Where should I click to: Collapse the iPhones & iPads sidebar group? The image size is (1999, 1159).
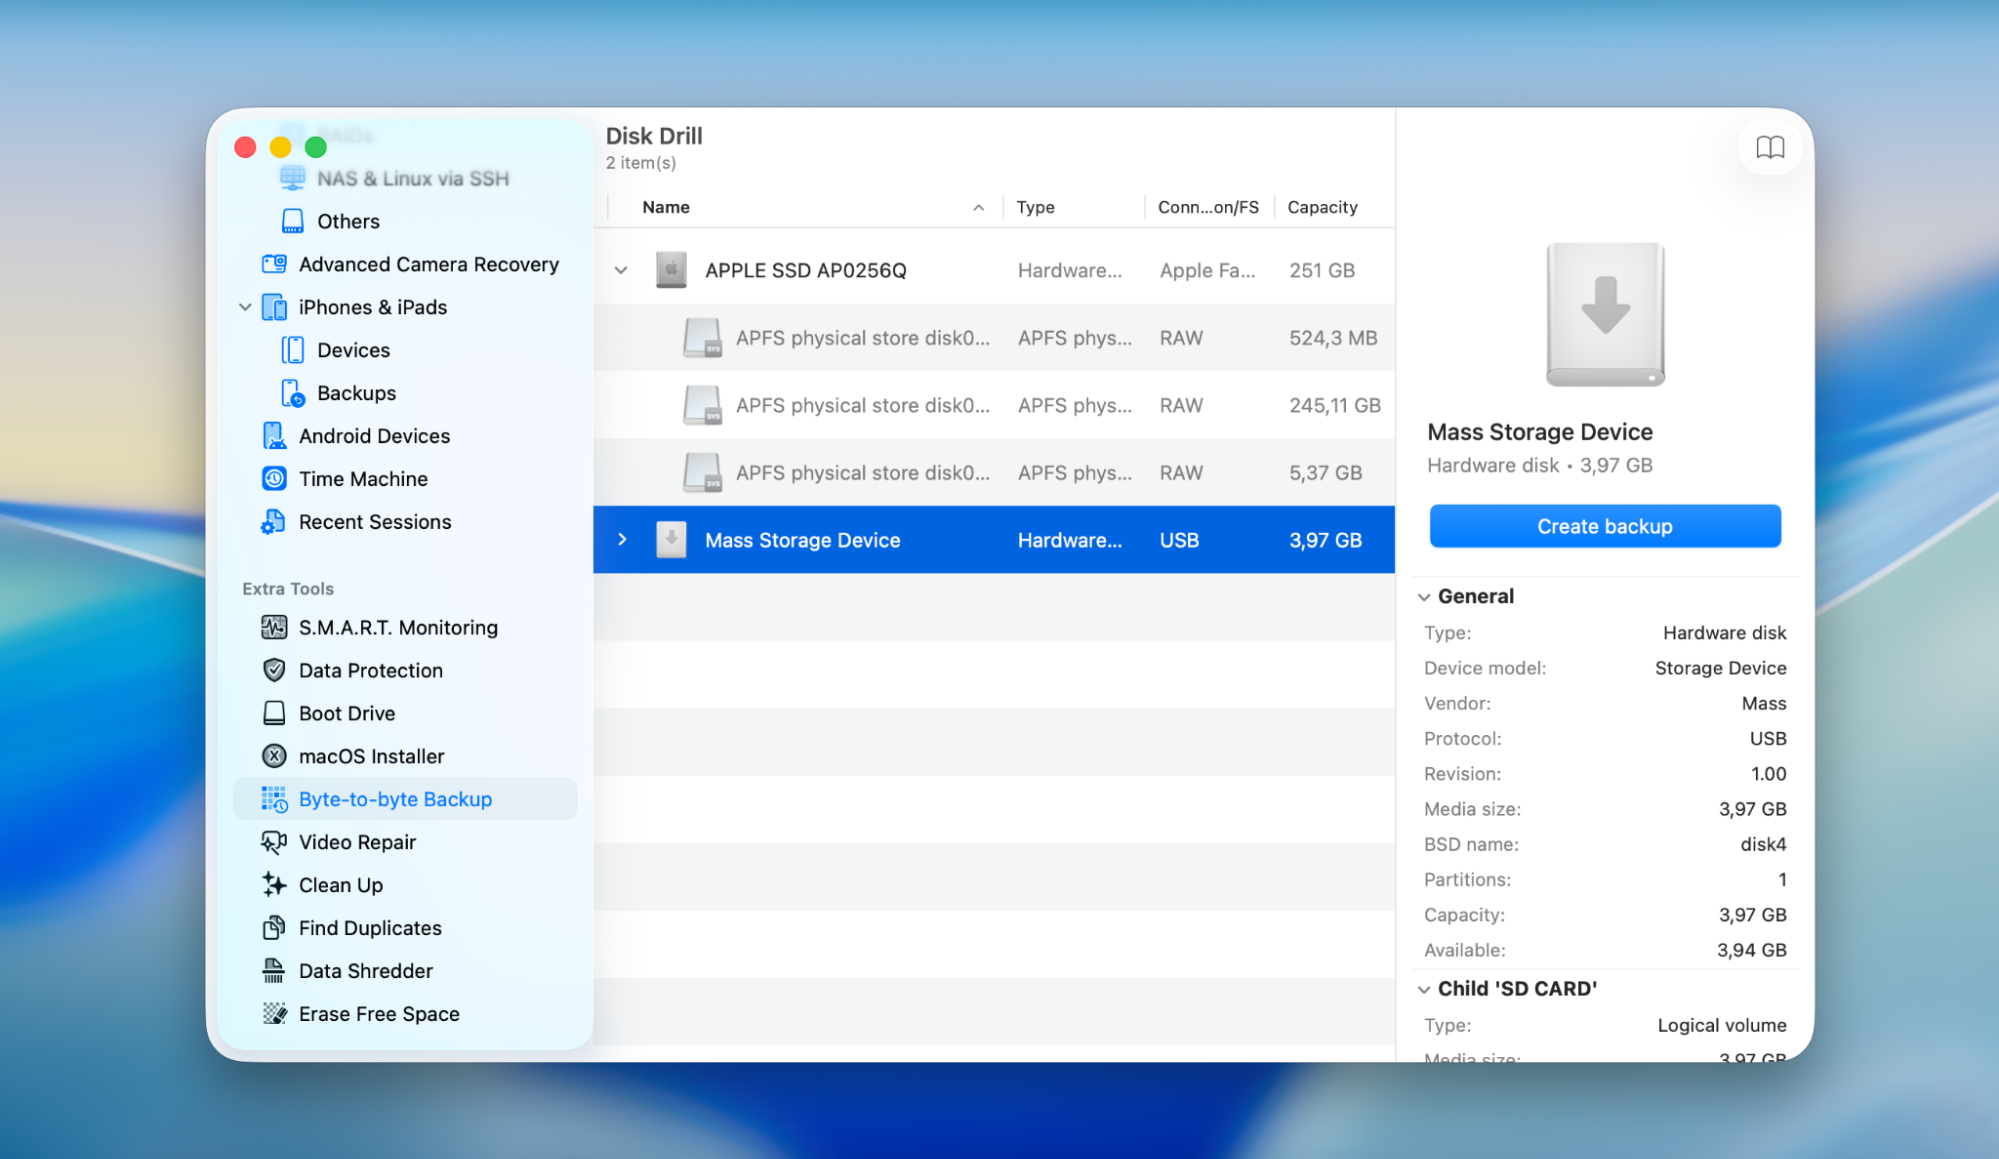245,307
